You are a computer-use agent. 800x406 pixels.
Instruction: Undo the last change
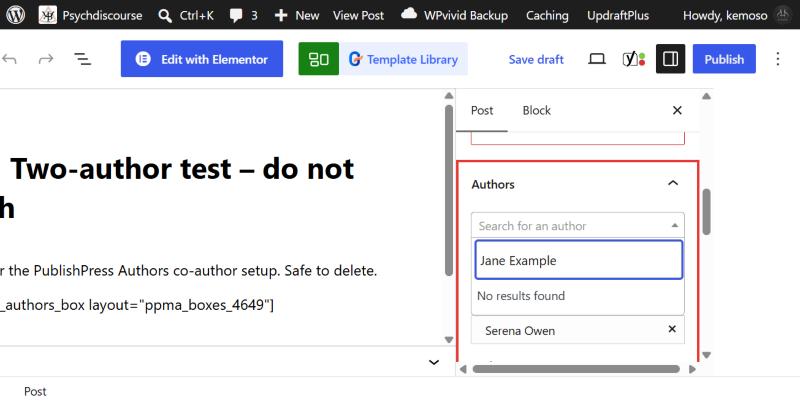(9, 59)
